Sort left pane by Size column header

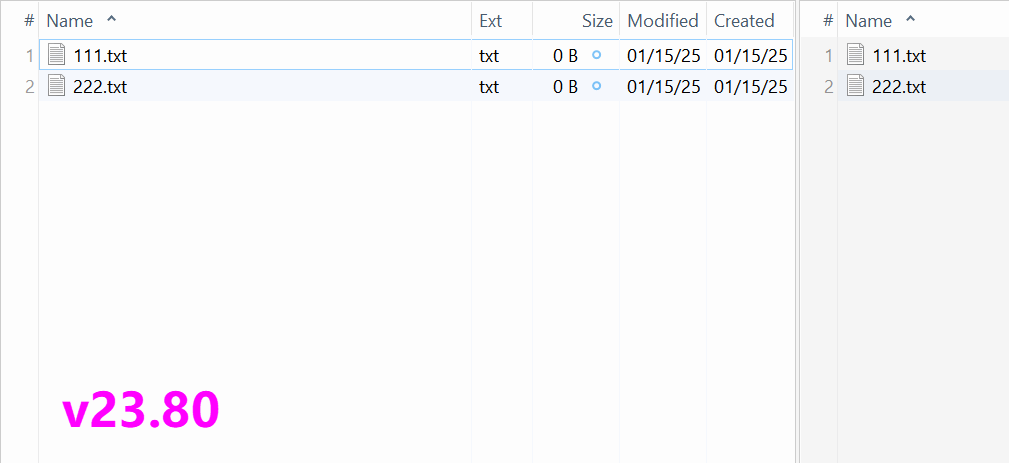[x=597, y=21]
